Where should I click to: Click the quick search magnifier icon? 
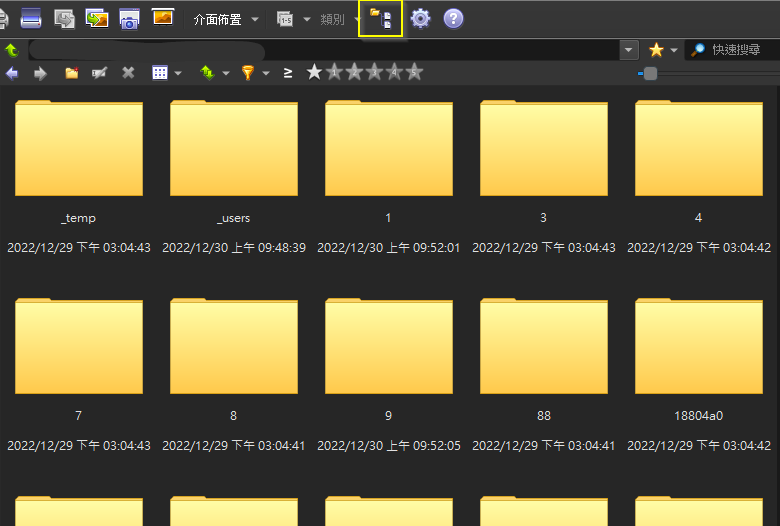coord(698,50)
